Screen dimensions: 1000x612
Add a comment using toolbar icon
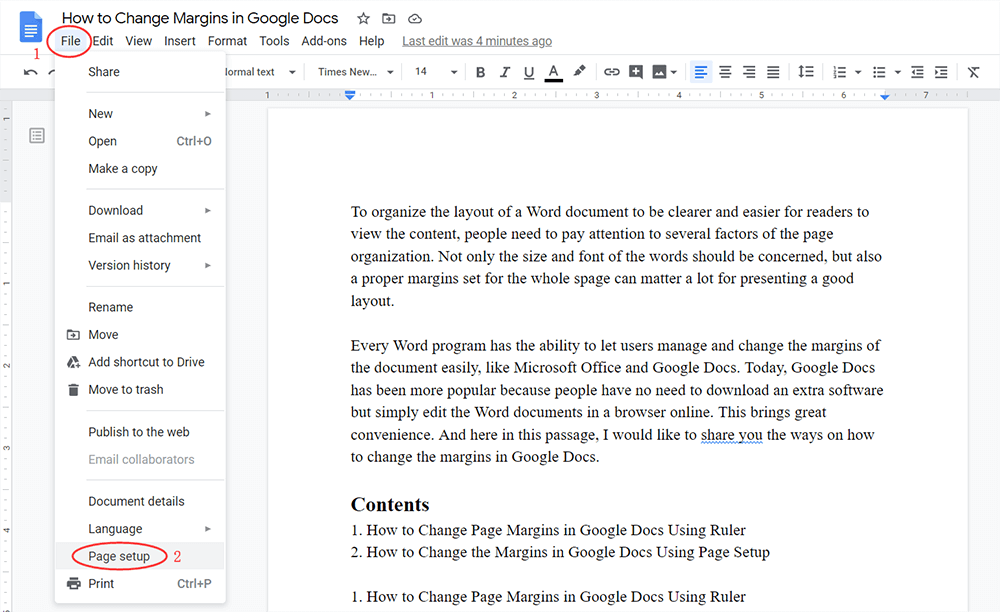pos(637,72)
